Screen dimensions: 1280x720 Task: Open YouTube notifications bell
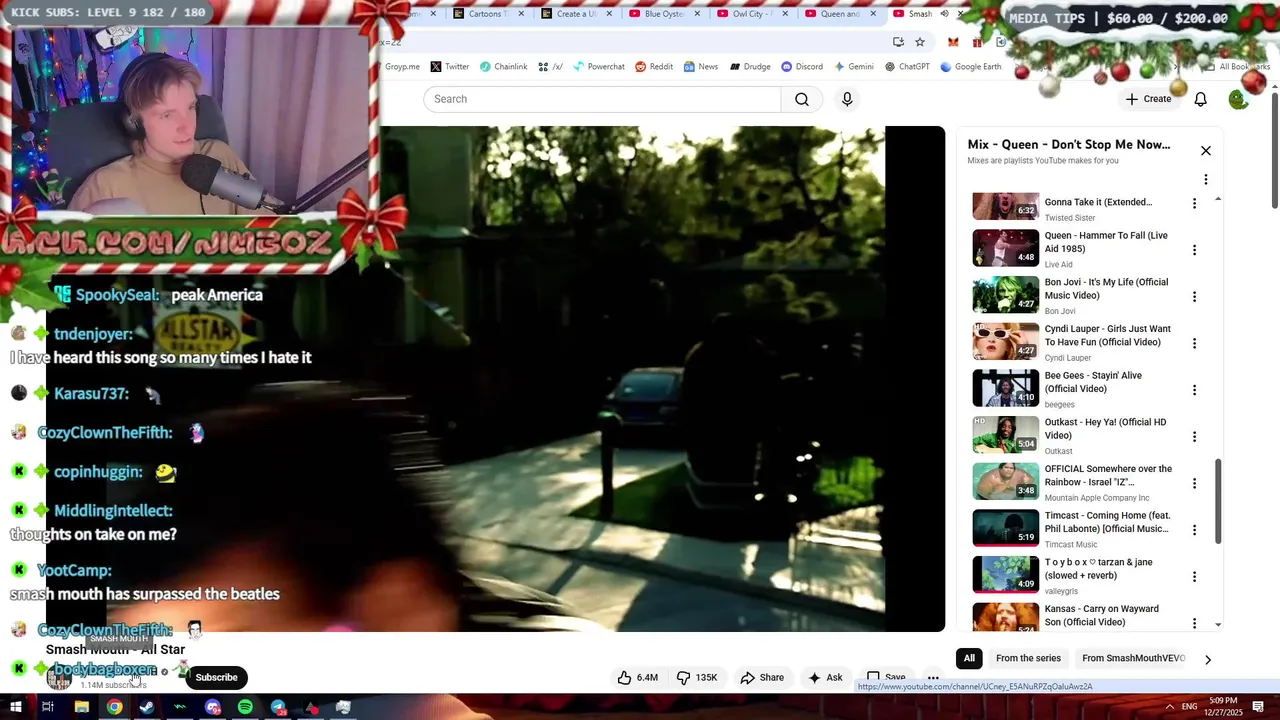1200,99
